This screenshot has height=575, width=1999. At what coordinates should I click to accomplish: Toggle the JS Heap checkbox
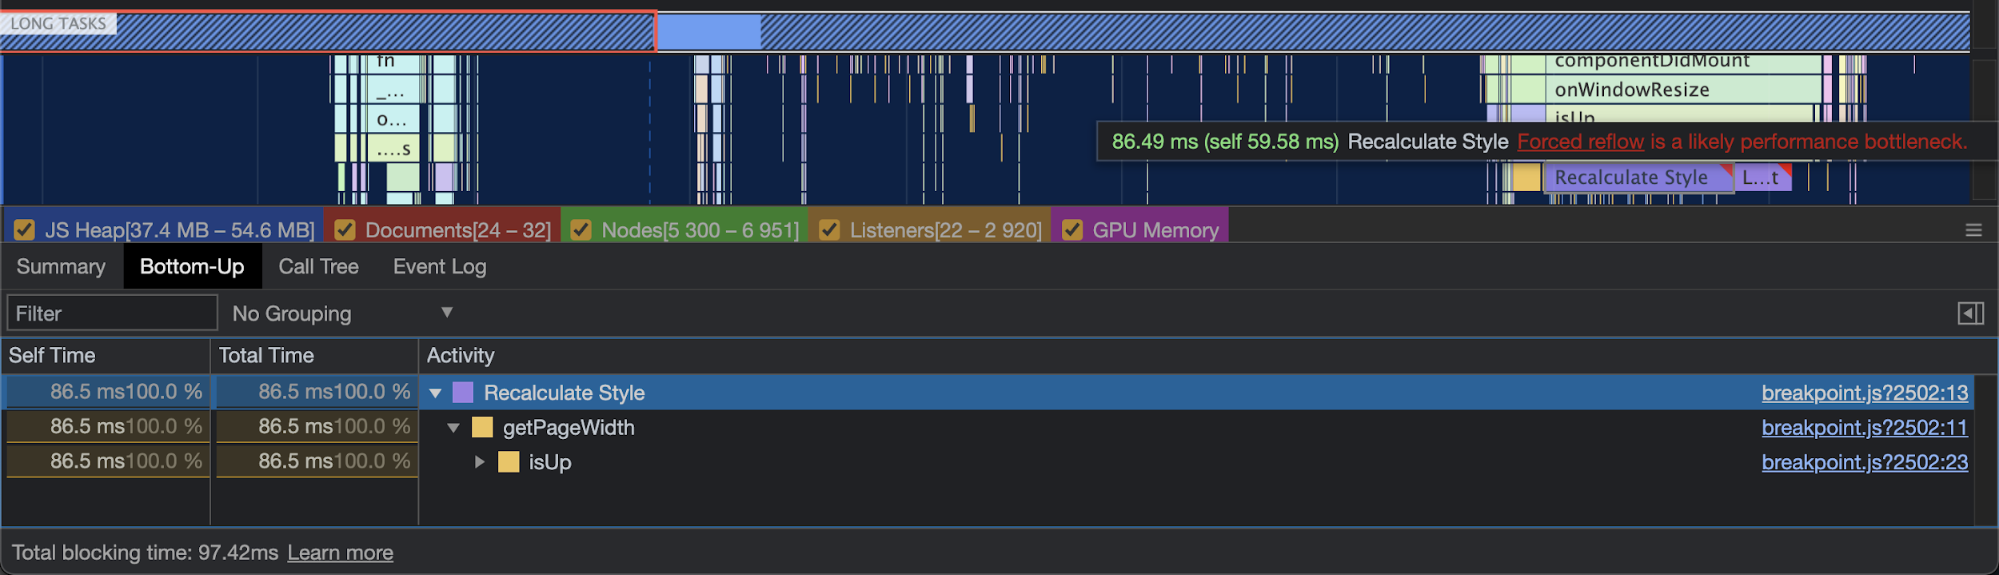click(25, 230)
